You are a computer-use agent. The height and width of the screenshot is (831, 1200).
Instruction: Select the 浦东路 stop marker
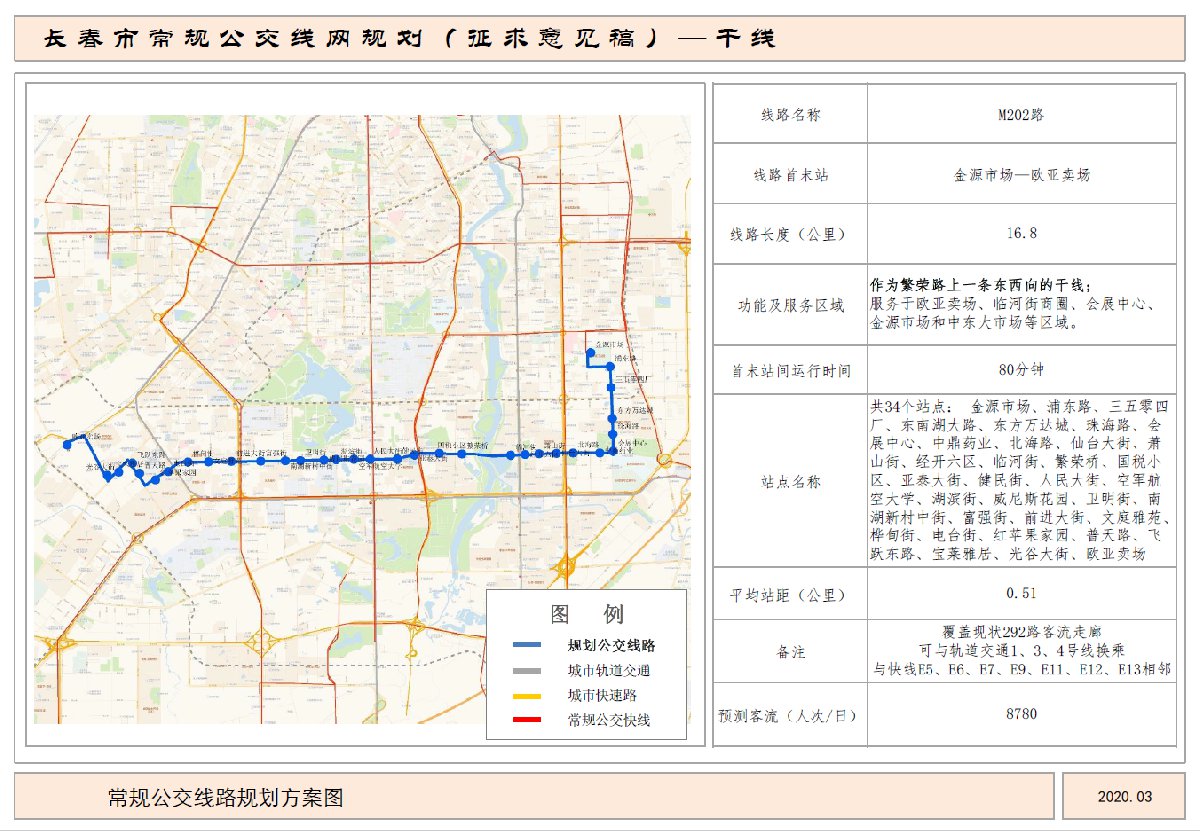tap(612, 367)
